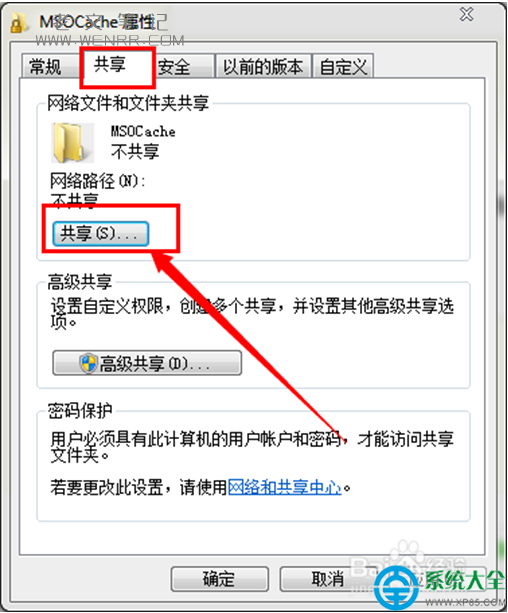Click the 不共享 network path value

point(74,200)
